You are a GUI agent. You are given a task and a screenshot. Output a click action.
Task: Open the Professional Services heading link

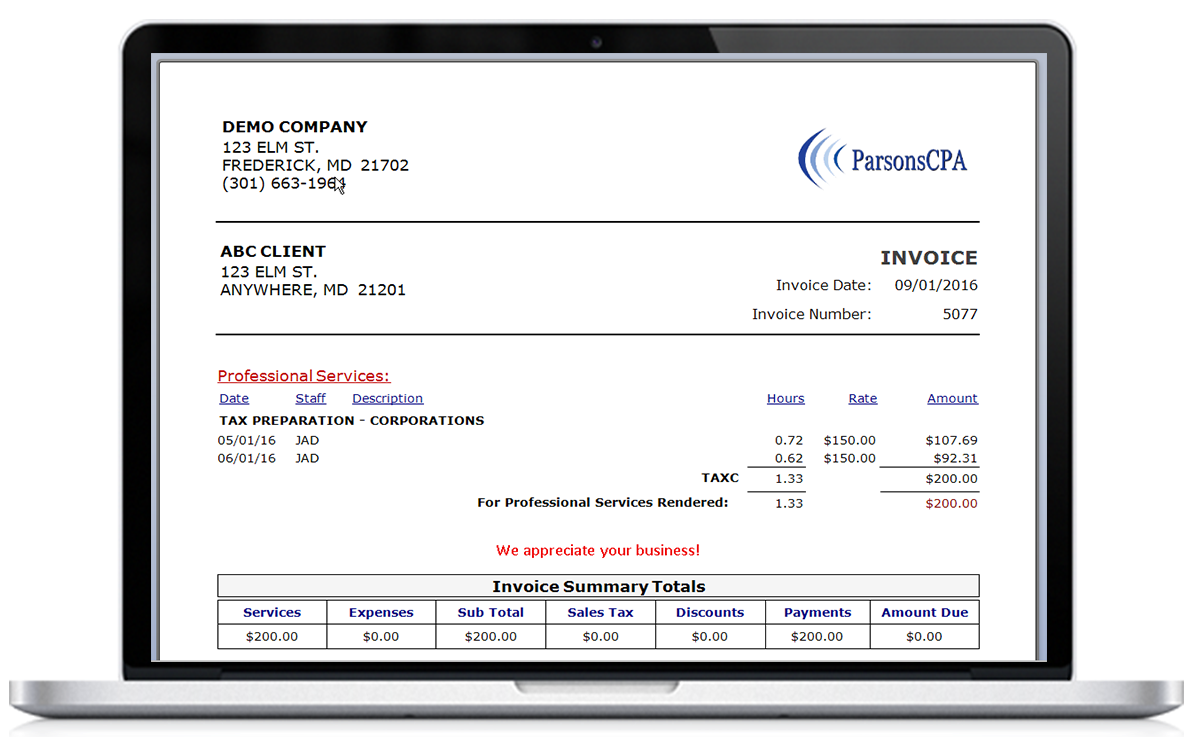[x=304, y=376]
